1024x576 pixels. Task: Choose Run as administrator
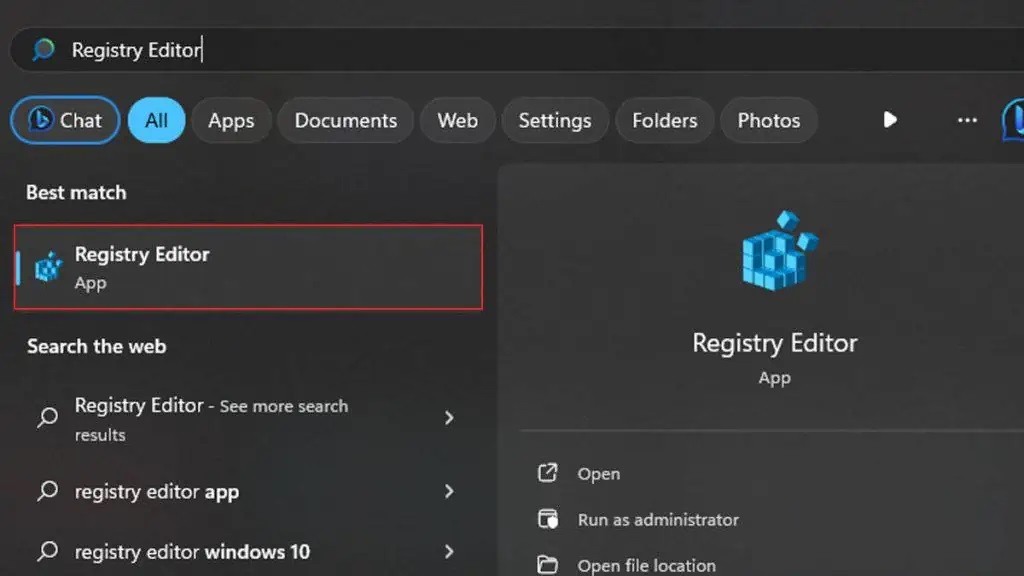pyautogui.click(x=658, y=520)
